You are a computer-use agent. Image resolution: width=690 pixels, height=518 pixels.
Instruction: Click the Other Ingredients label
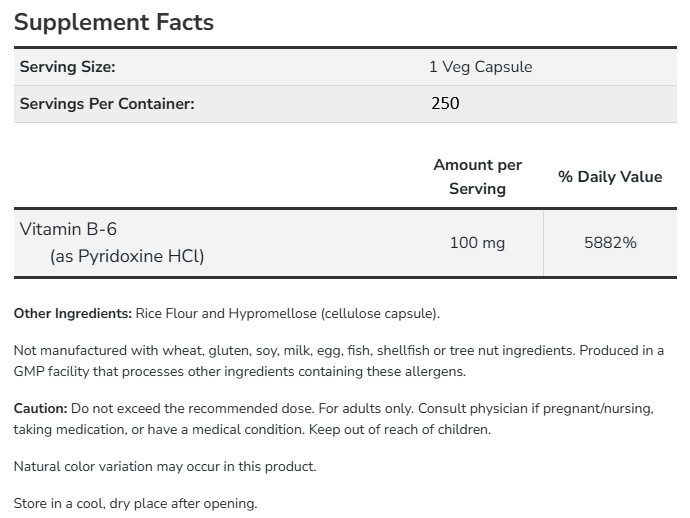(73, 314)
